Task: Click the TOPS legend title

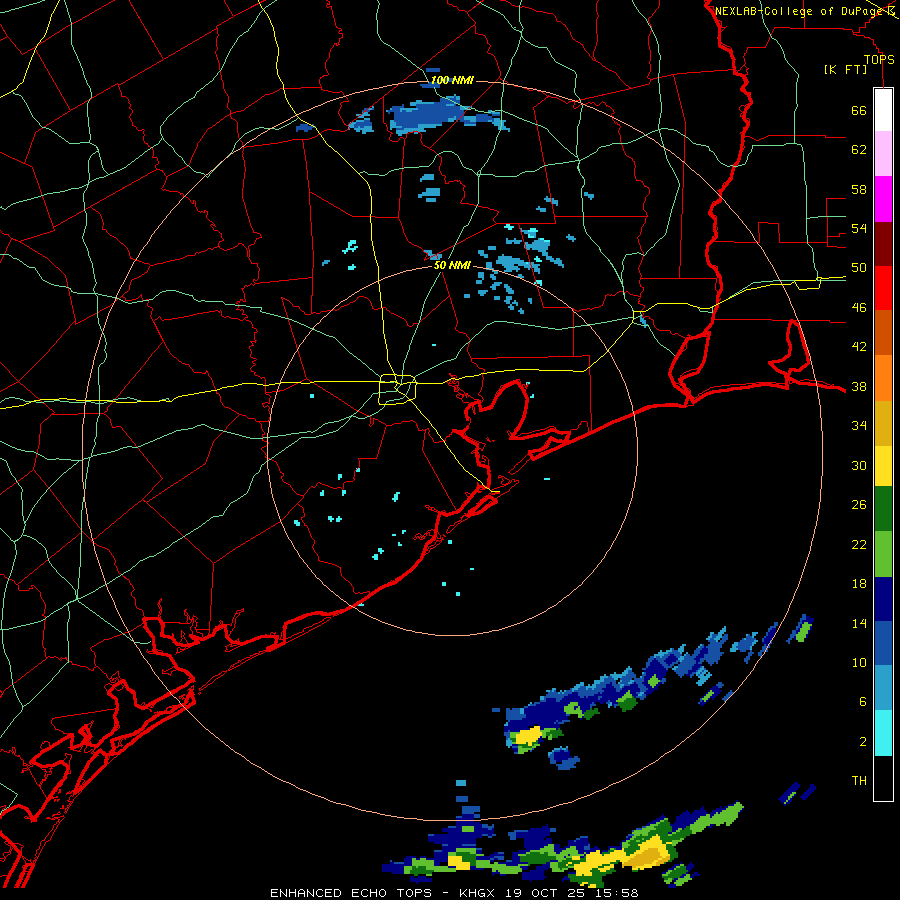Action: click(879, 60)
